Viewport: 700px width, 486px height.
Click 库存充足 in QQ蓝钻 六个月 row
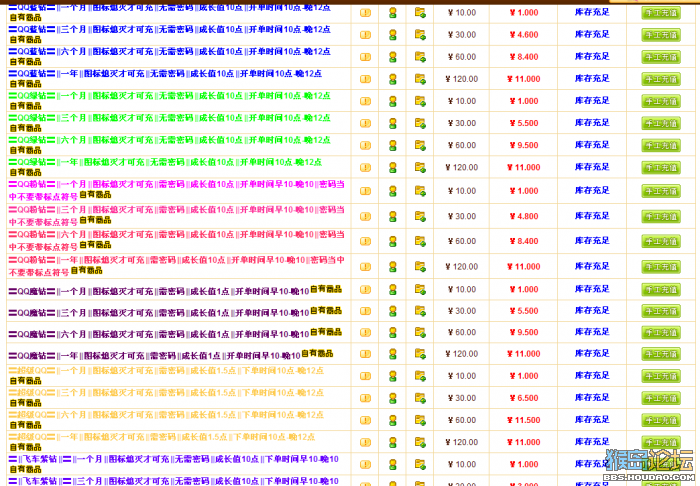pyautogui.click(x=592, y=56)
